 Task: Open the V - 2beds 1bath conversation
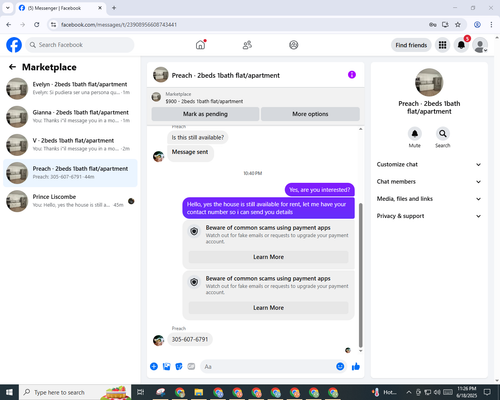pos(70,145)
